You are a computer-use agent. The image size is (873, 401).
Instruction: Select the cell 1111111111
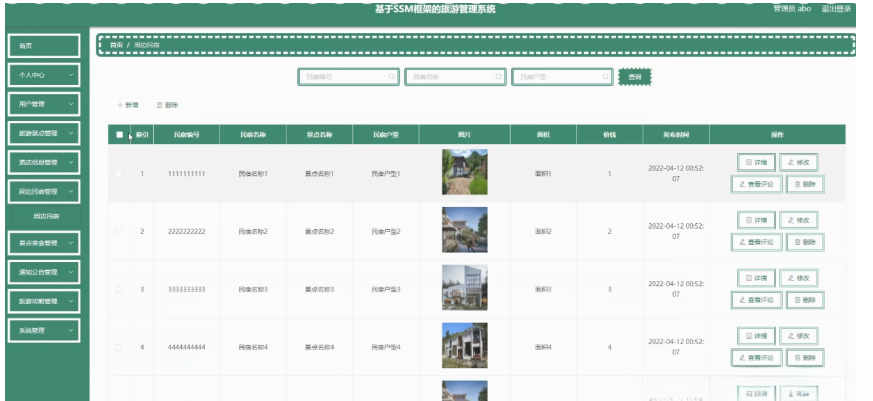point(187,174)
